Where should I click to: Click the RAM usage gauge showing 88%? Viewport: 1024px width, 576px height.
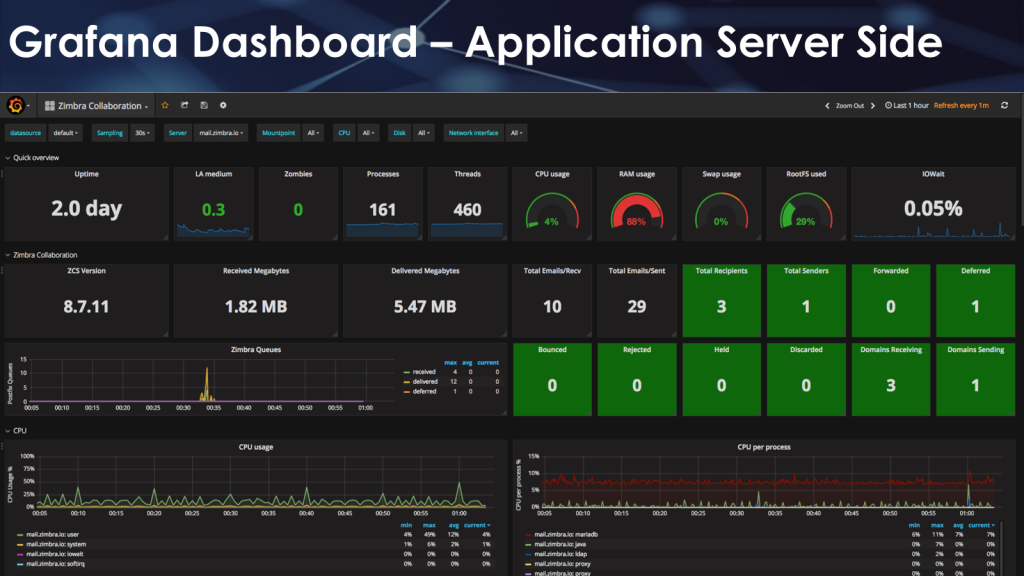637,211
